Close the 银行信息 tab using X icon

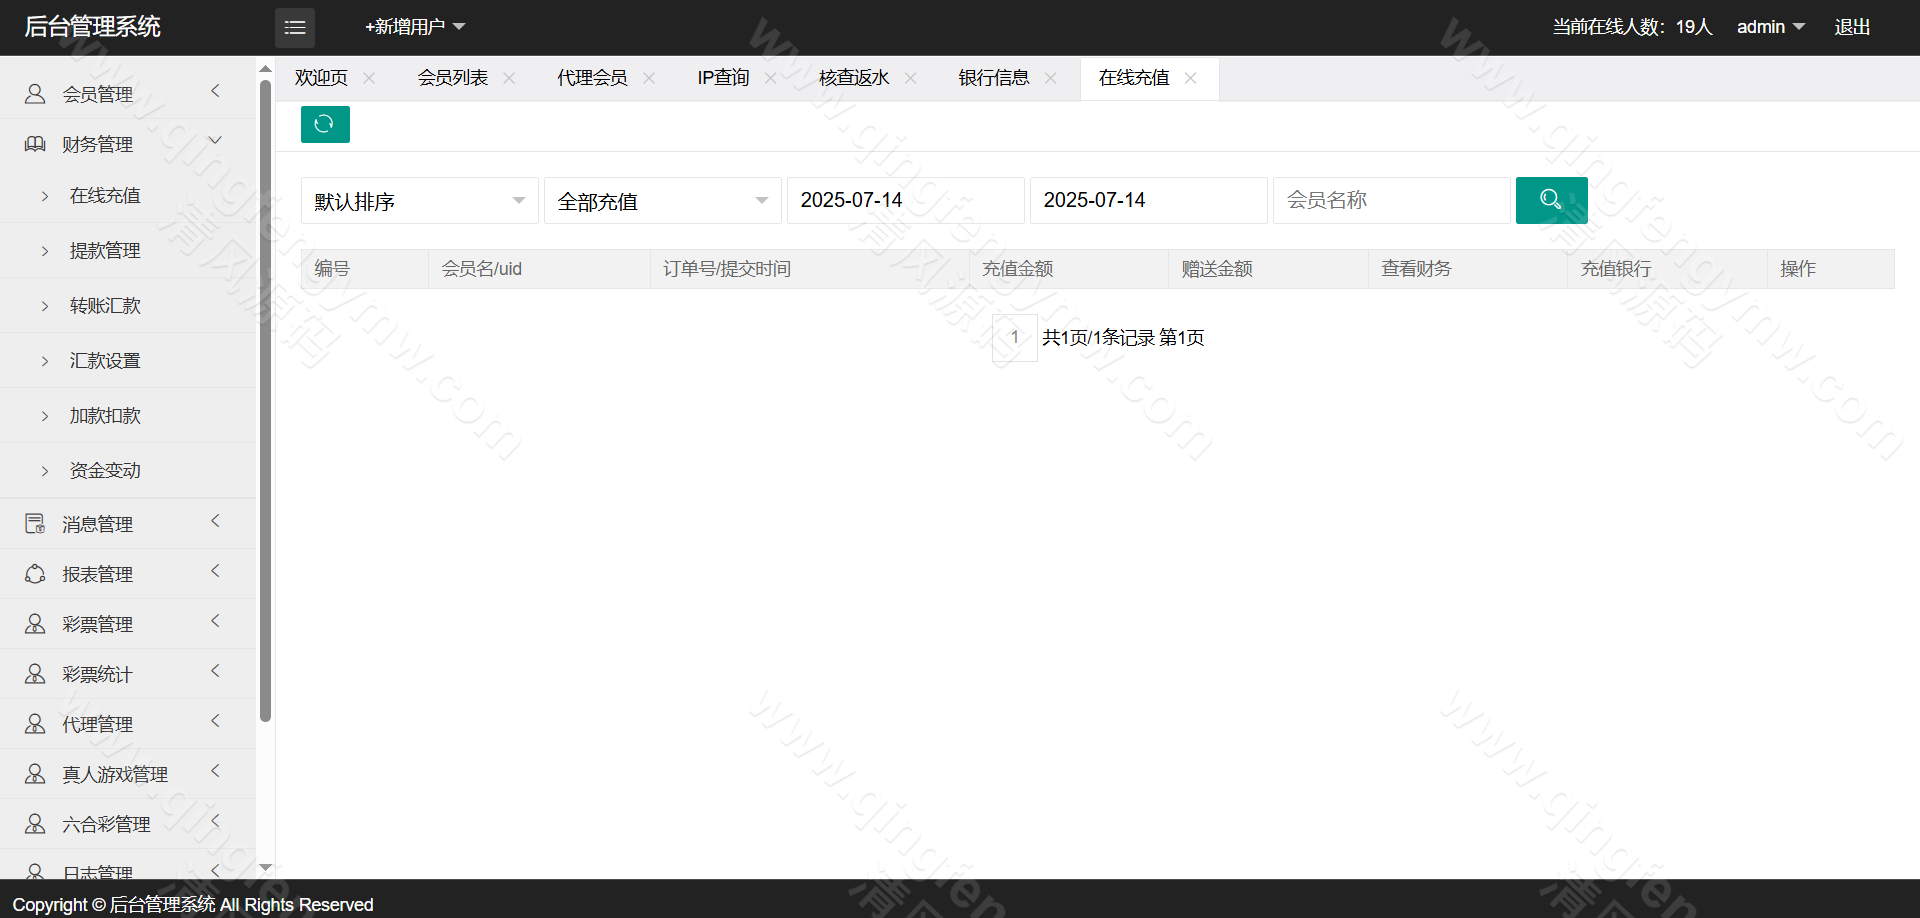[1050, 78]
